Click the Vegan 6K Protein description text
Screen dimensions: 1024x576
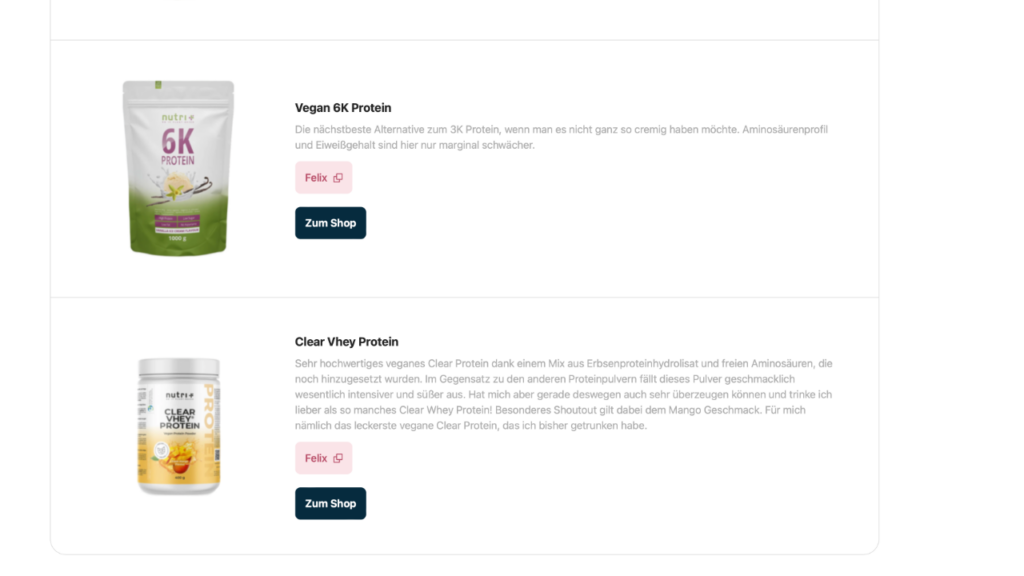[x=562, y=137]
